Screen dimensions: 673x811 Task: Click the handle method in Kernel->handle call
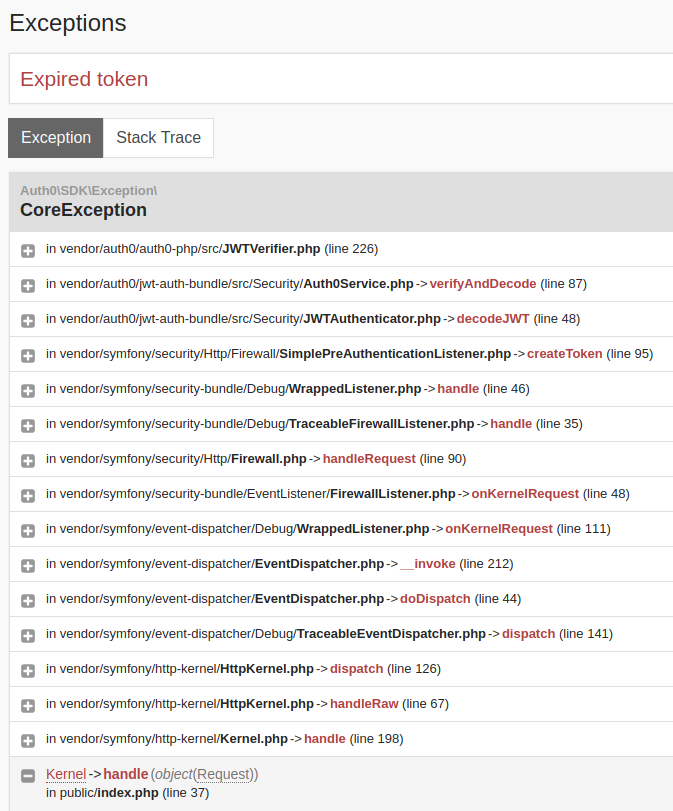tap(126, 774)
